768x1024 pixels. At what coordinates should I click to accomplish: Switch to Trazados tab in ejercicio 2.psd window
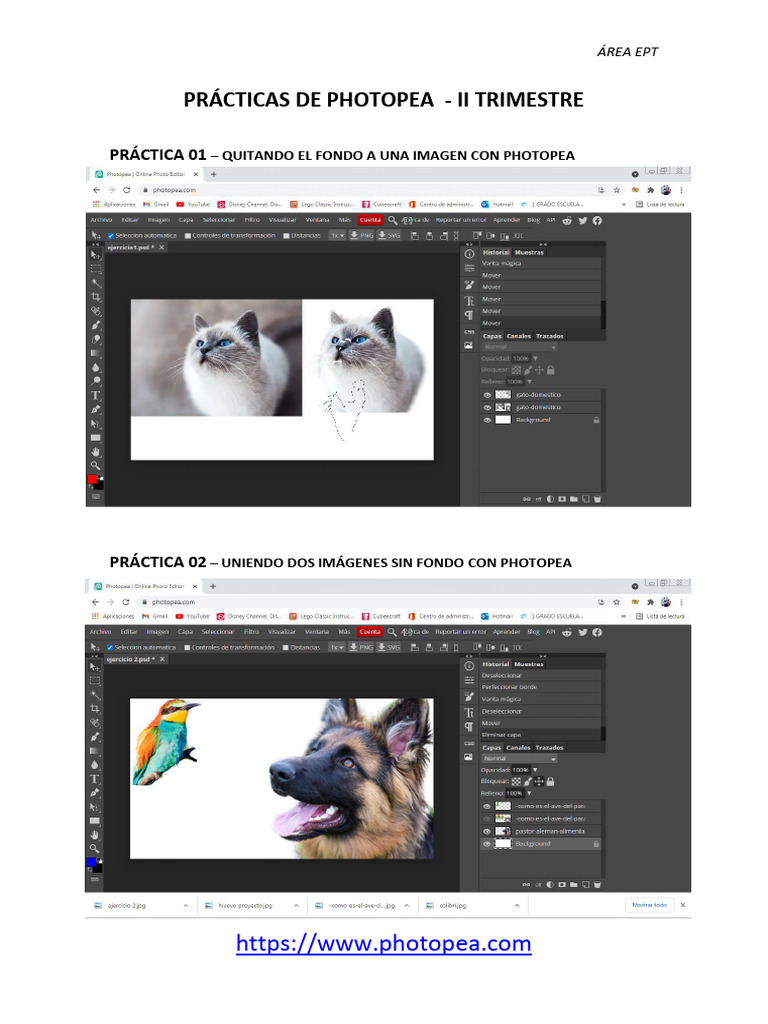tap(549, 748)
